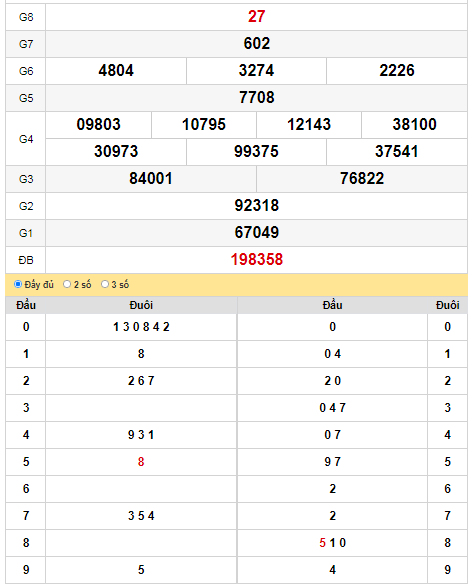The image size is (471, 587).
Task: Click G4 number 09803
Action: [x=98, y=125]
